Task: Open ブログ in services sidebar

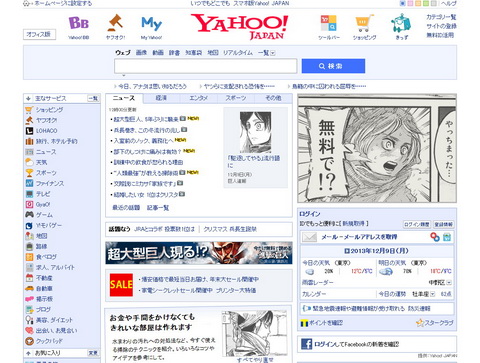Action: coord(43,309)
